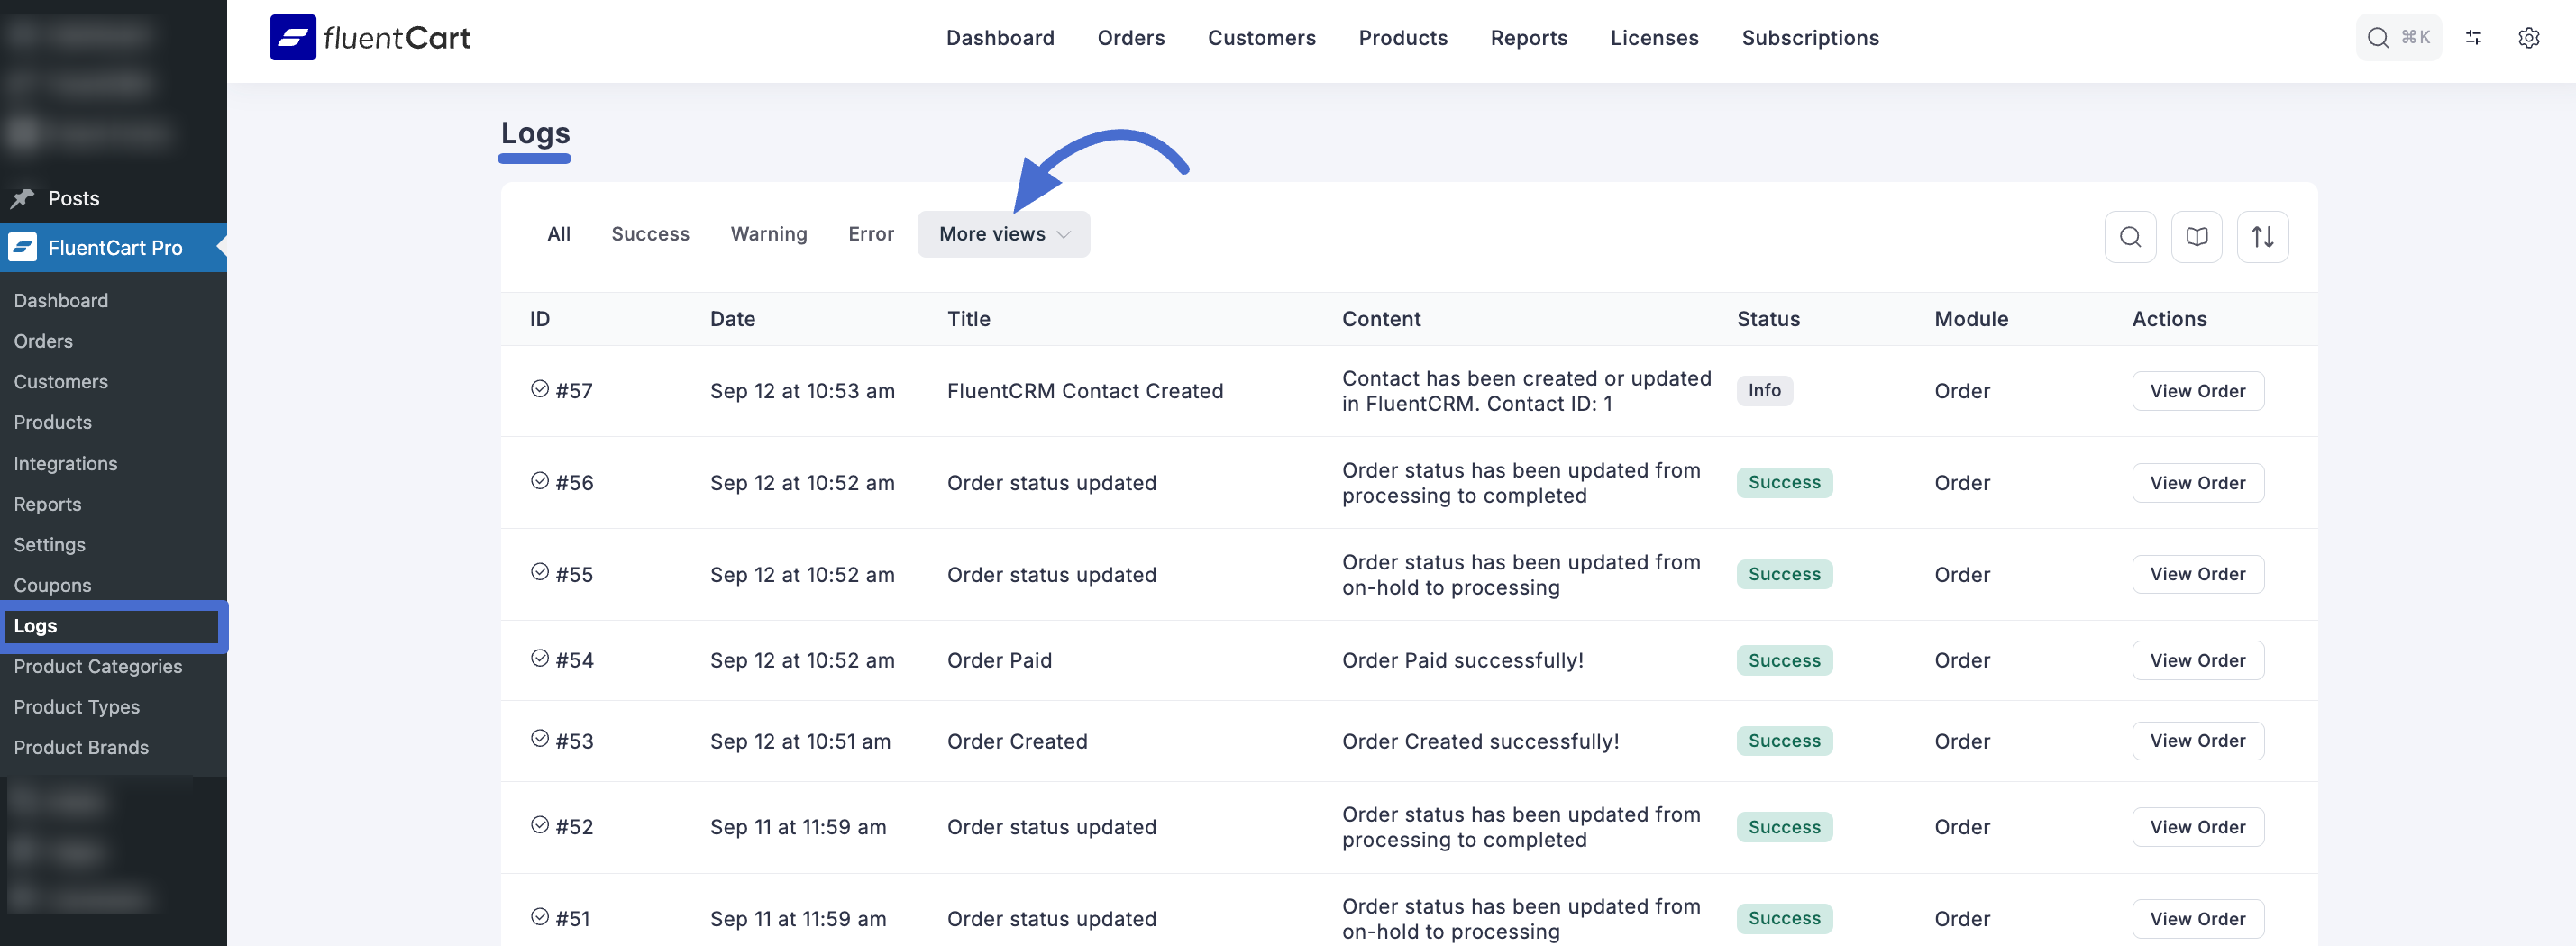Filter logs by the Warning tab
Image resolution: width=2576 pixels, height=946 pixels.
click(x=768, y=234)
